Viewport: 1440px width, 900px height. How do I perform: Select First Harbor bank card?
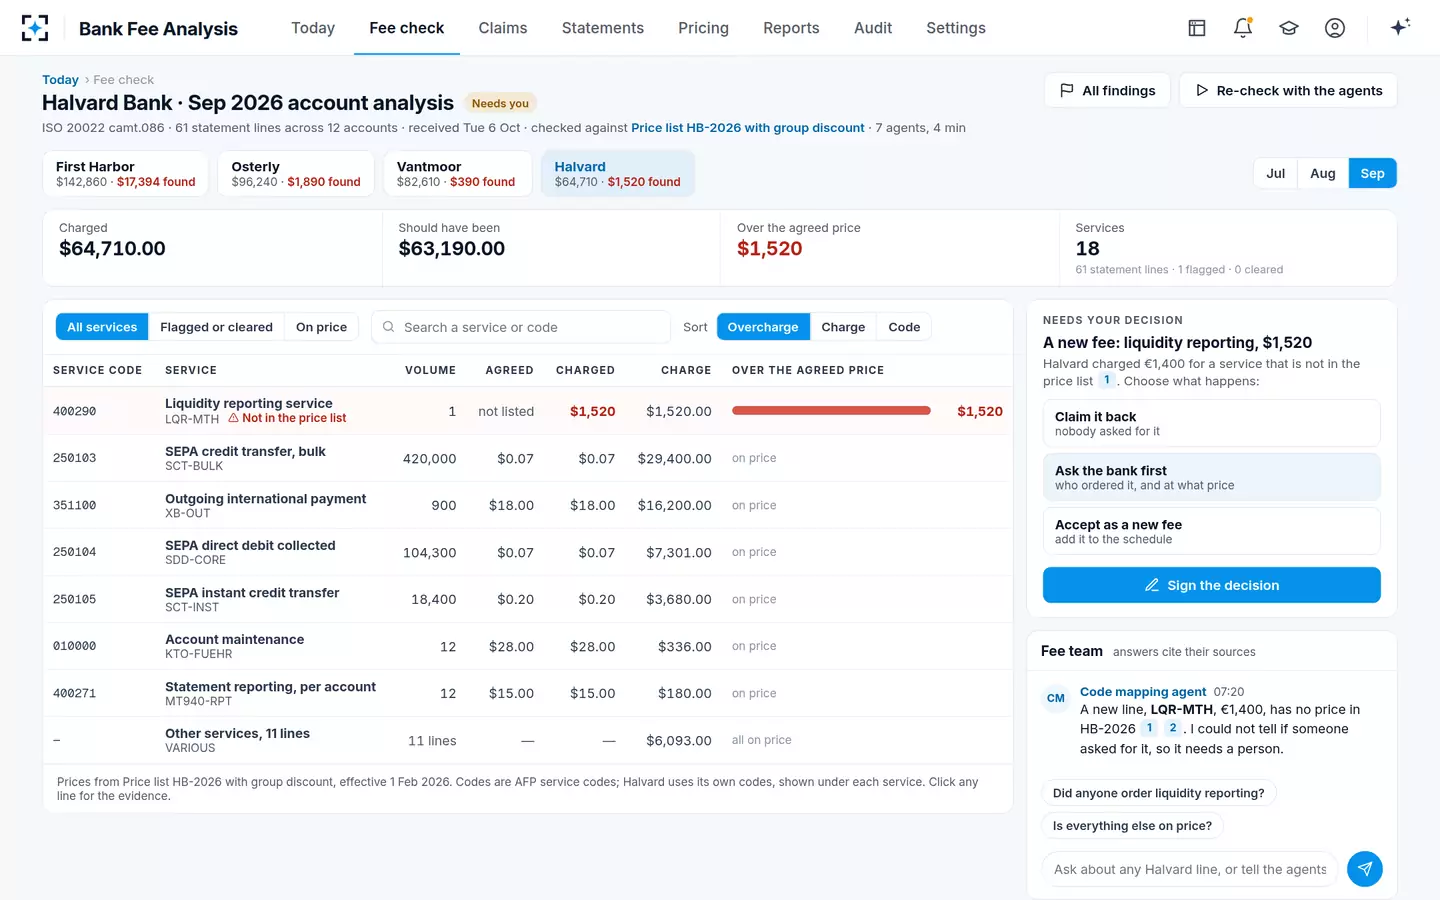pos(126,173)
